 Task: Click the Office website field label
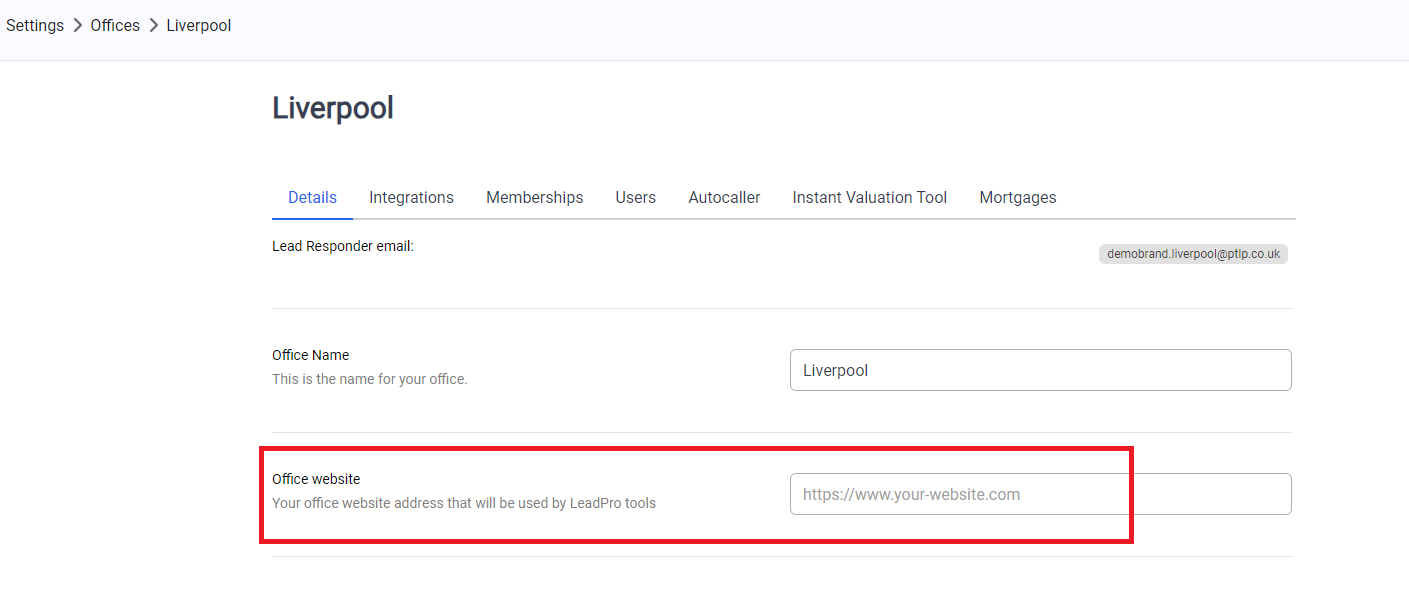pyautogui.click(x=316, y=479)
